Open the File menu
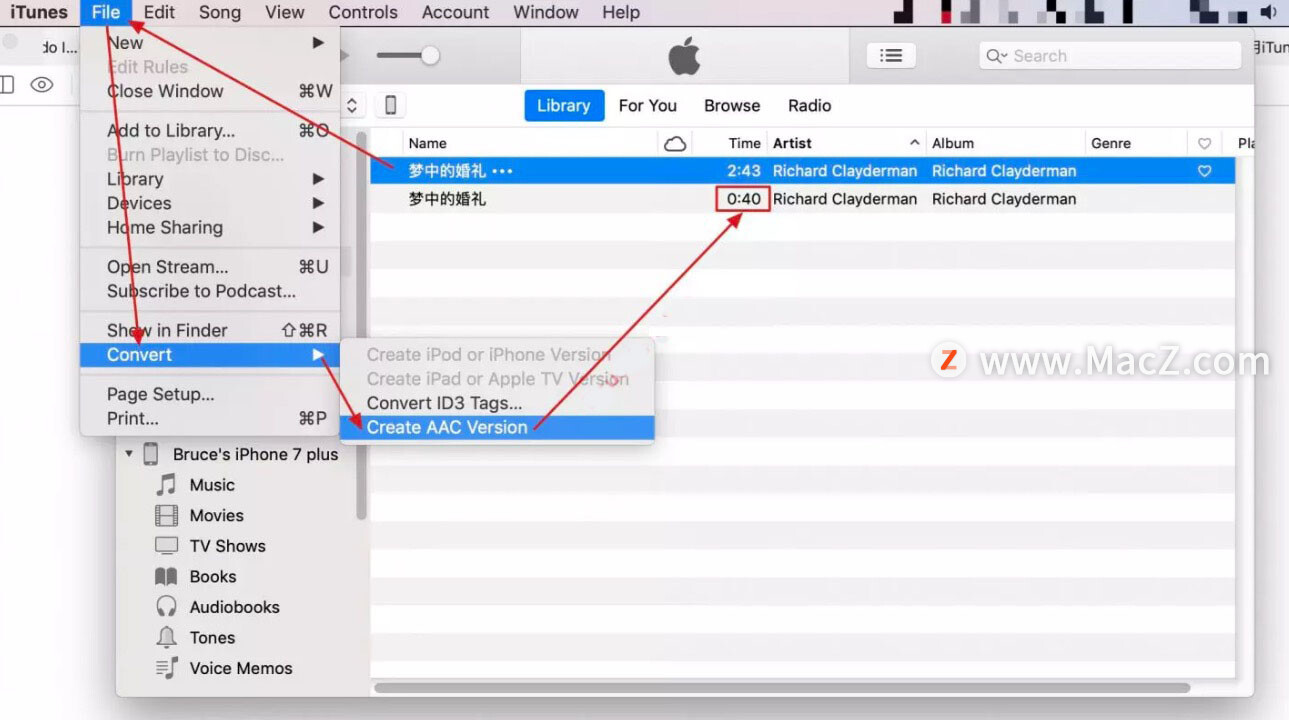 click(105, 12)
